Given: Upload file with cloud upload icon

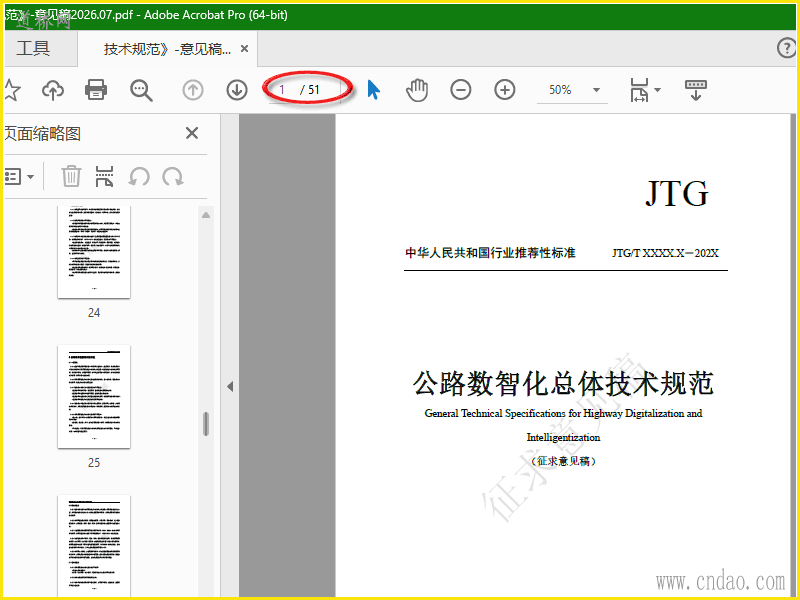Looking at the screenshot, I should point(53,90).
